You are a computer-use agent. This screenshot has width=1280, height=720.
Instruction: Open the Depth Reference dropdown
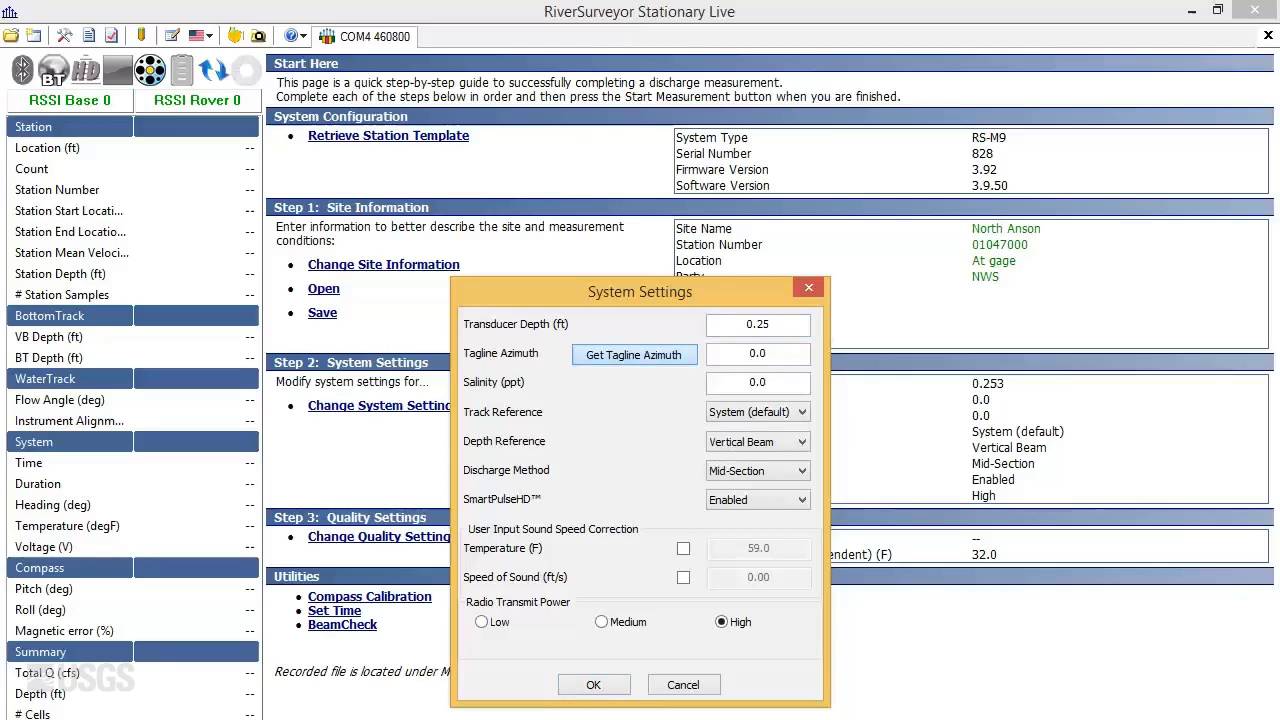[758, 441]
